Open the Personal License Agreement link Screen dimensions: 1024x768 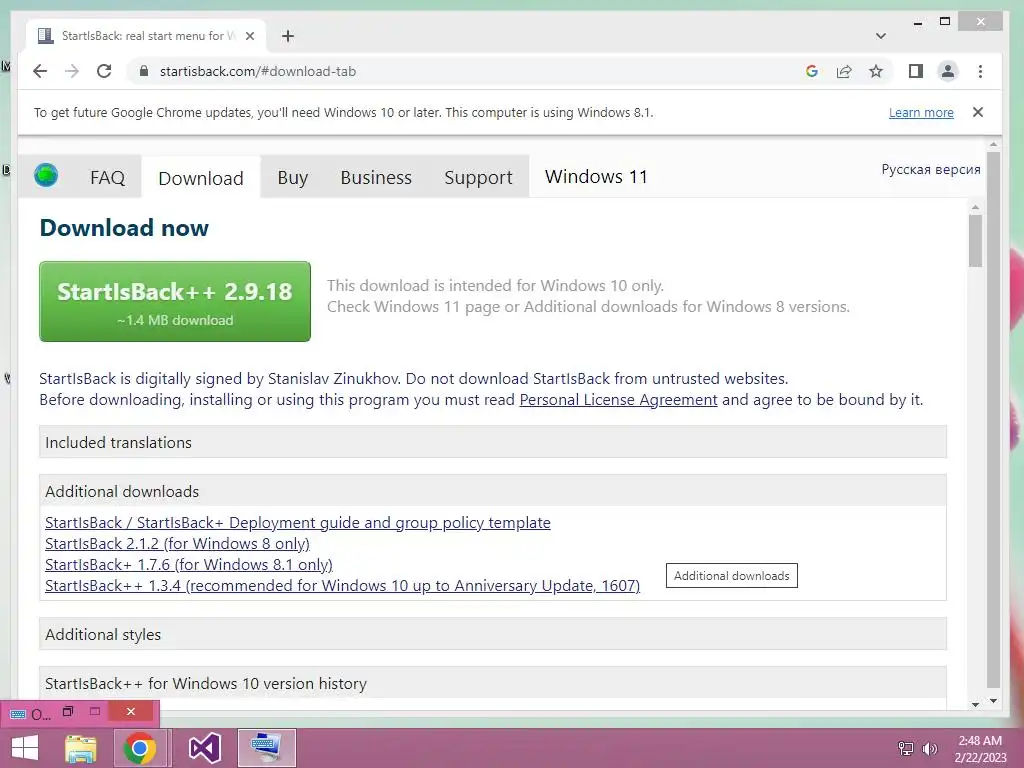point(618,400)
